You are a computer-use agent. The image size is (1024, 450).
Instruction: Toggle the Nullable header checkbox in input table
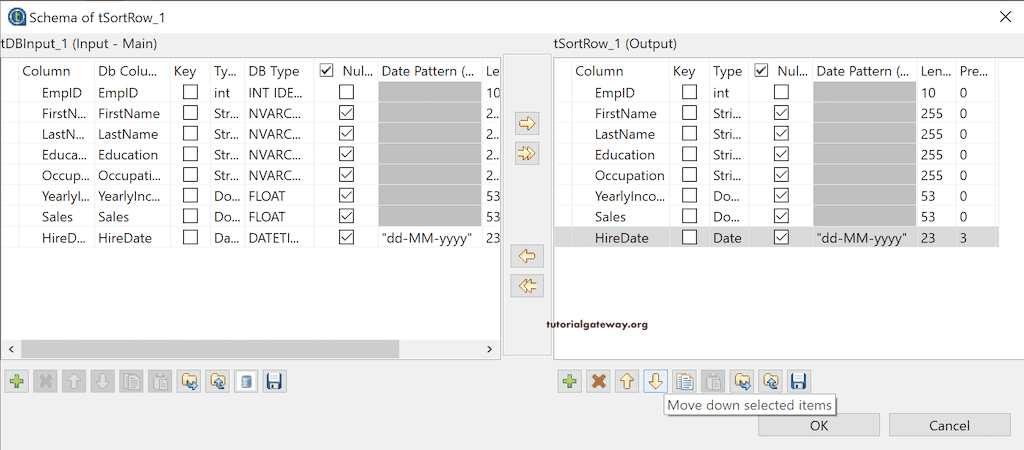pyautogui.click(x=327, y=71)
